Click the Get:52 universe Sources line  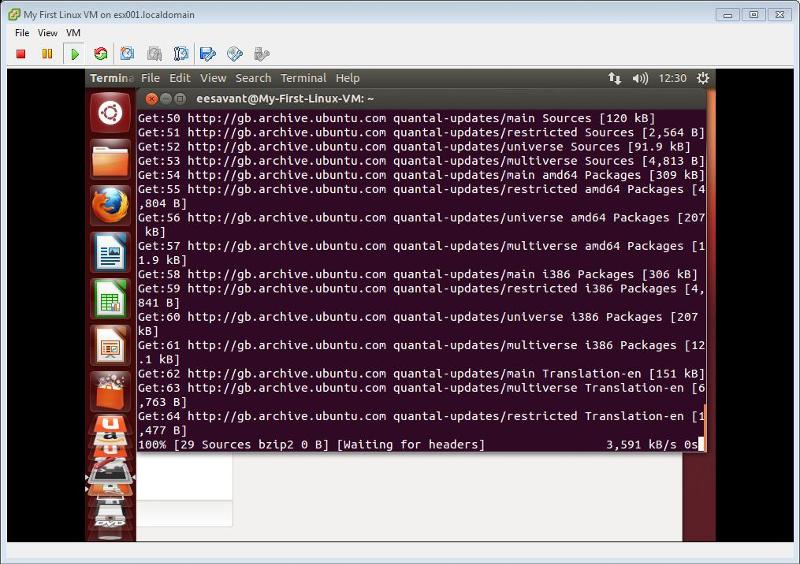tap(414, 147)
